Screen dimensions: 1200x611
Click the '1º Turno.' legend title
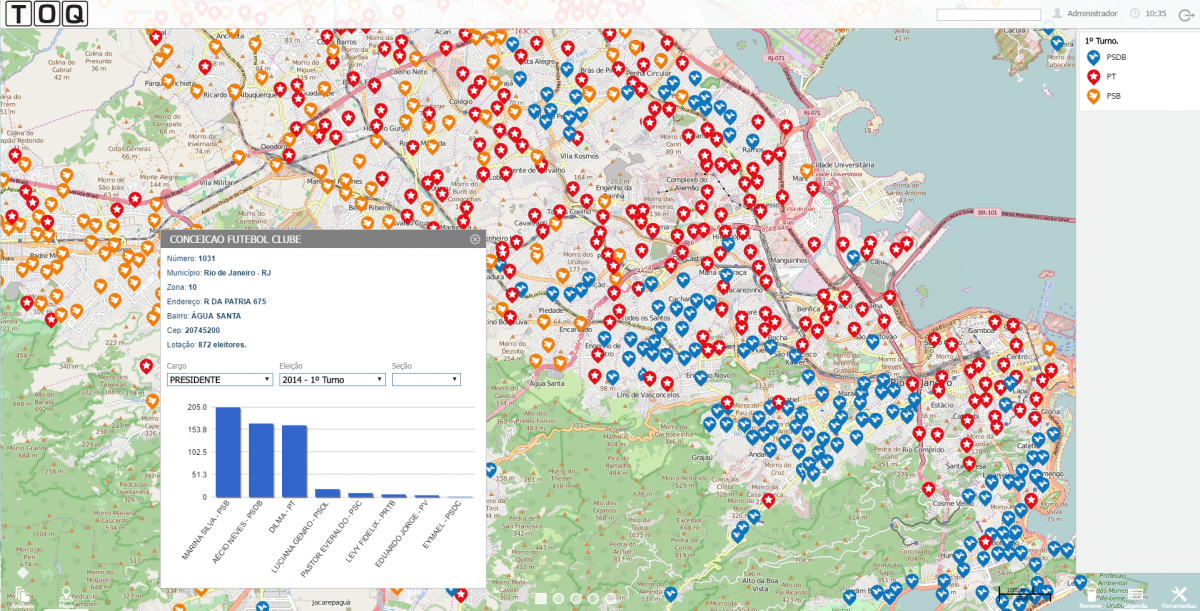(x=1102, y=41)
